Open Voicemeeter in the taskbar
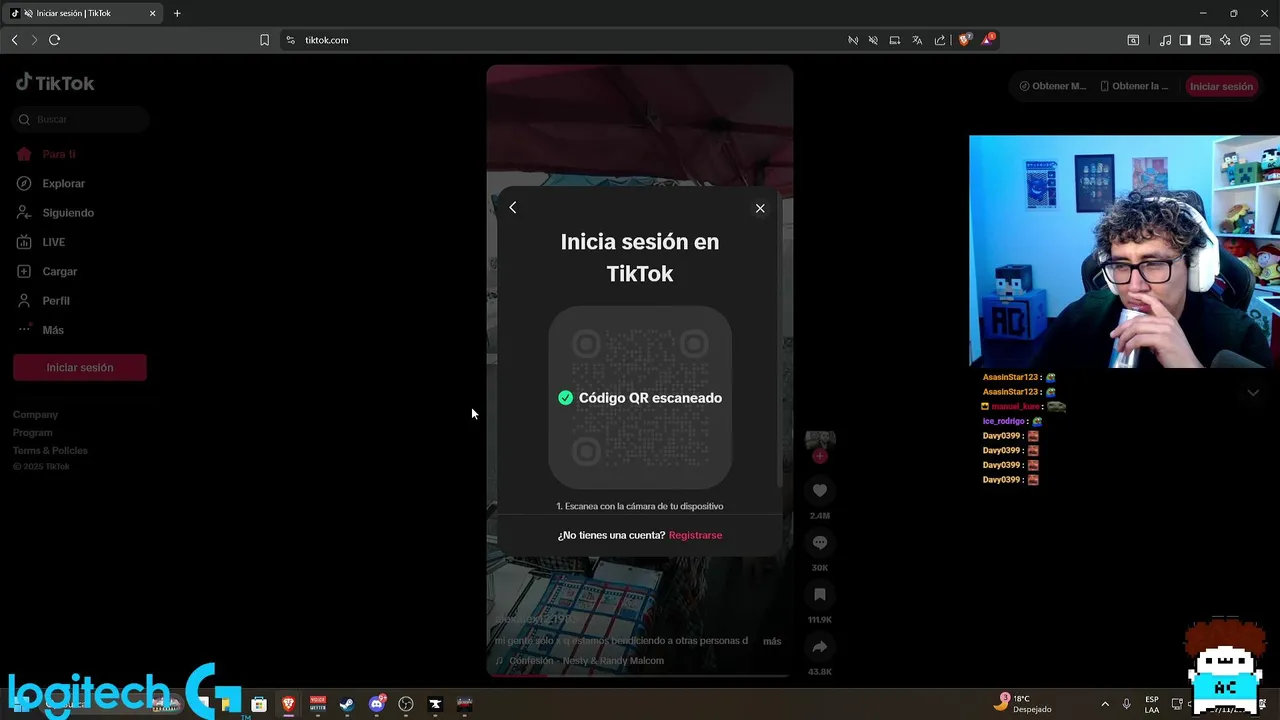Screen dimensions: 1280x720 click(318, 704)
